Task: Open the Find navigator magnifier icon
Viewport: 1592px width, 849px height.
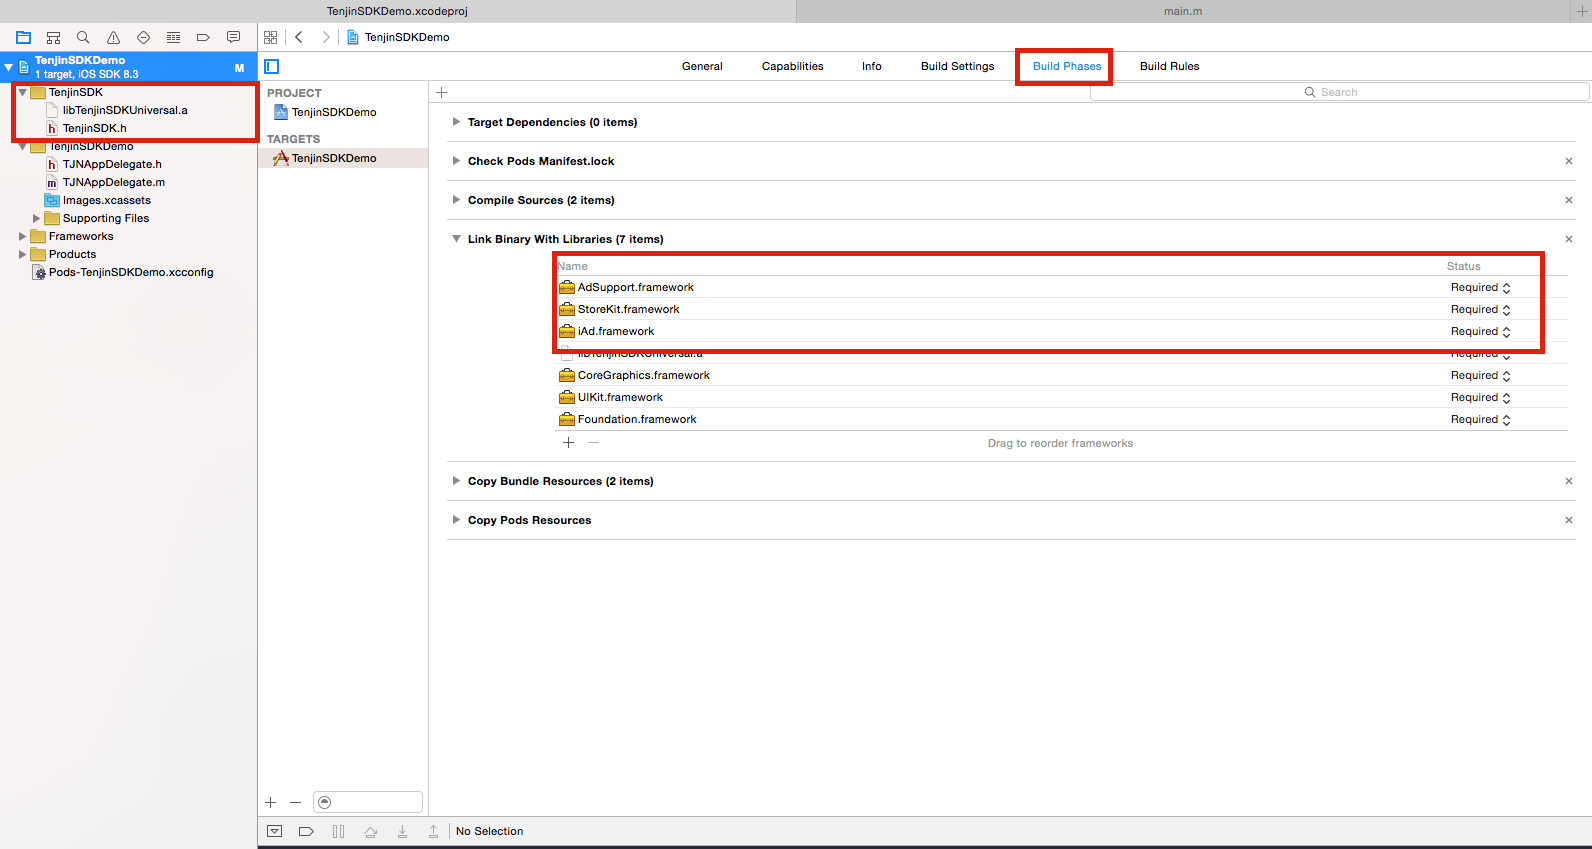Action: (x=84, y=37)
